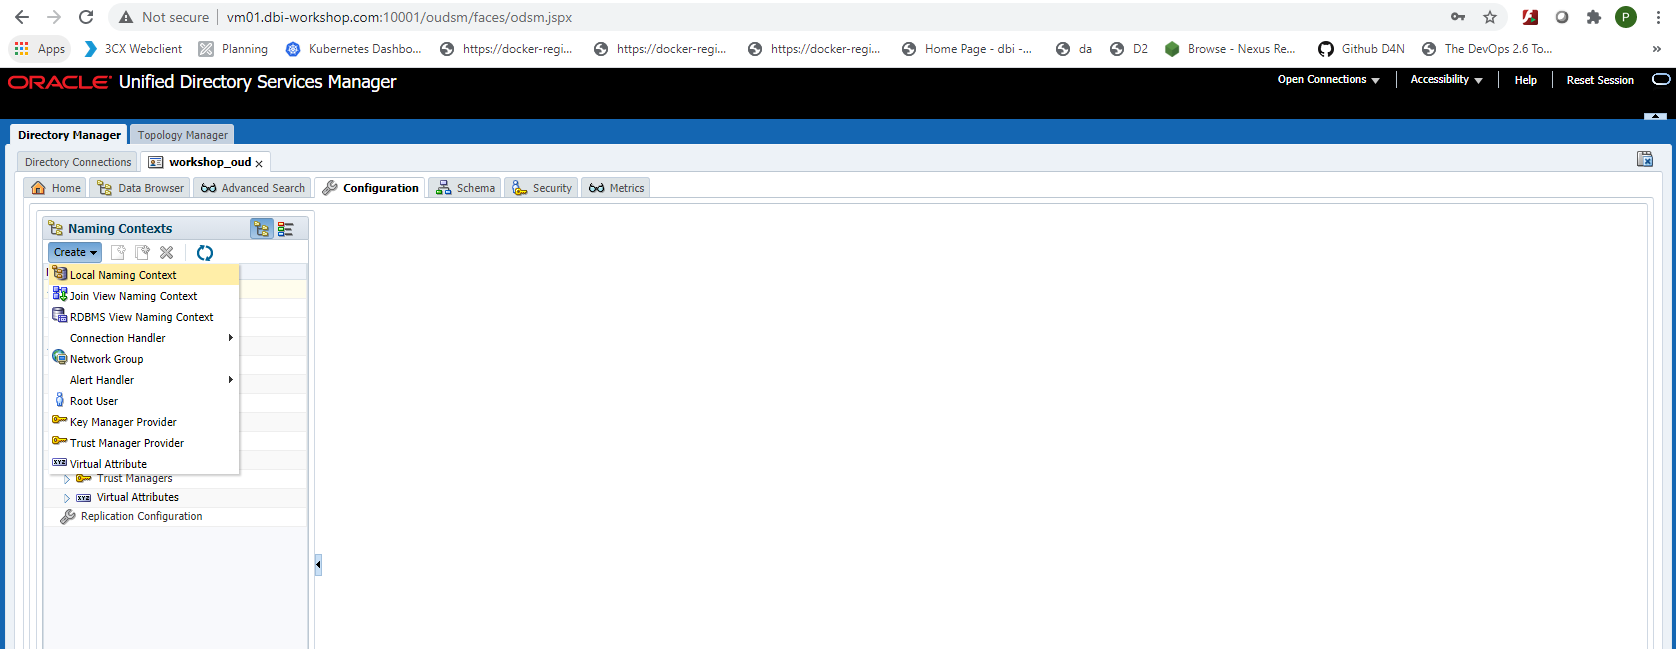Switch Naming Contexts to tree view icon
Screen dimensions: 1676x649
point(262,229)
